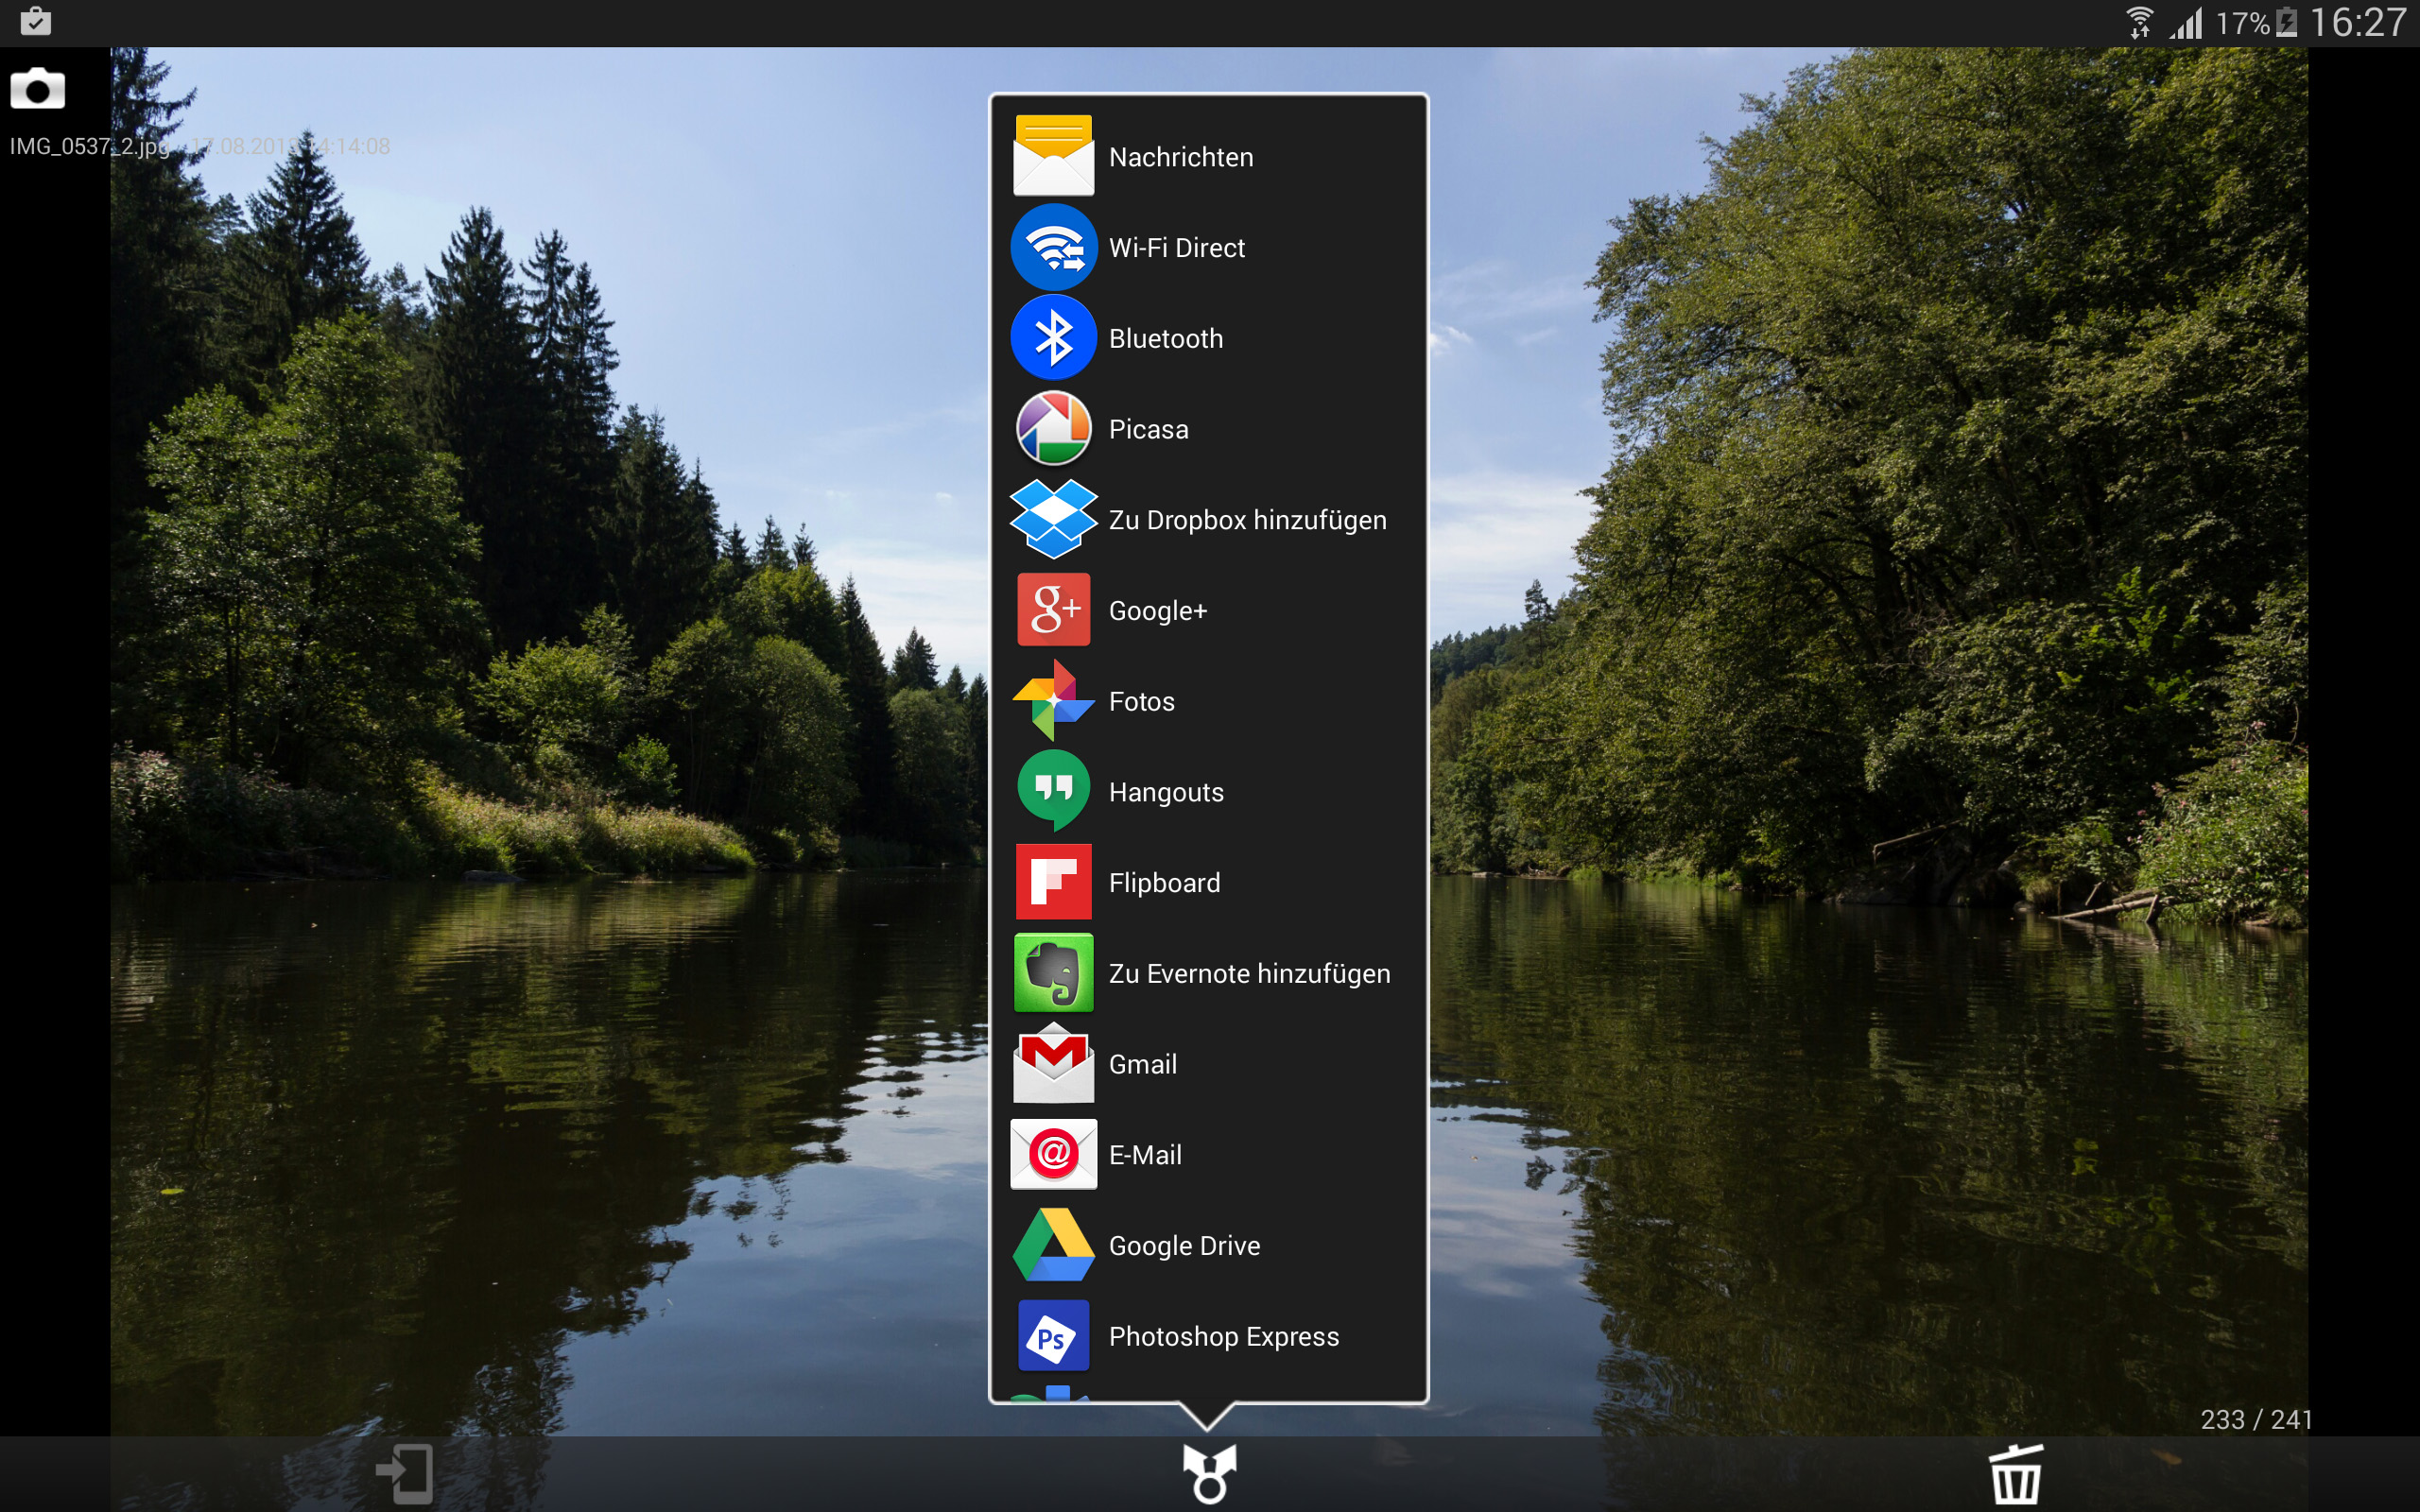
Task: Tap the trash delete icon
Action: click(x=2015, y=1474)
